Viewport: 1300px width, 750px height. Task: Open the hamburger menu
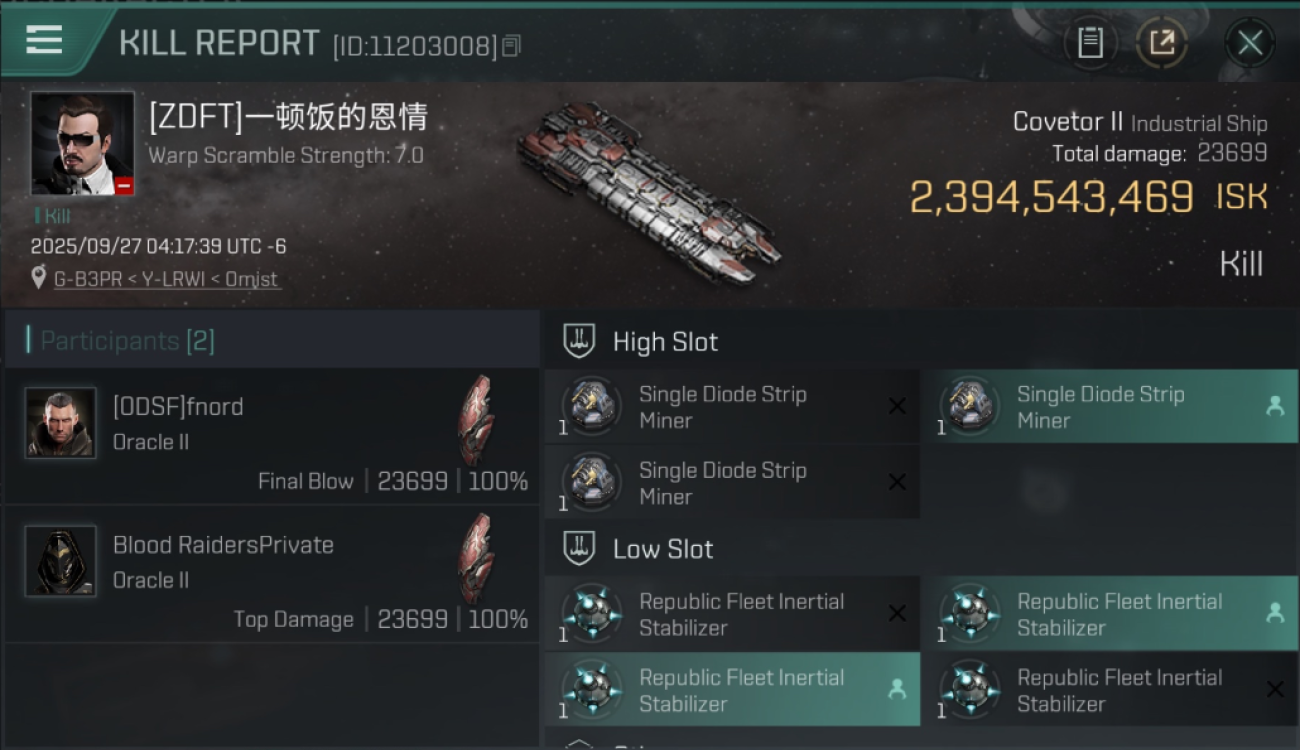(x=44, y=40)
